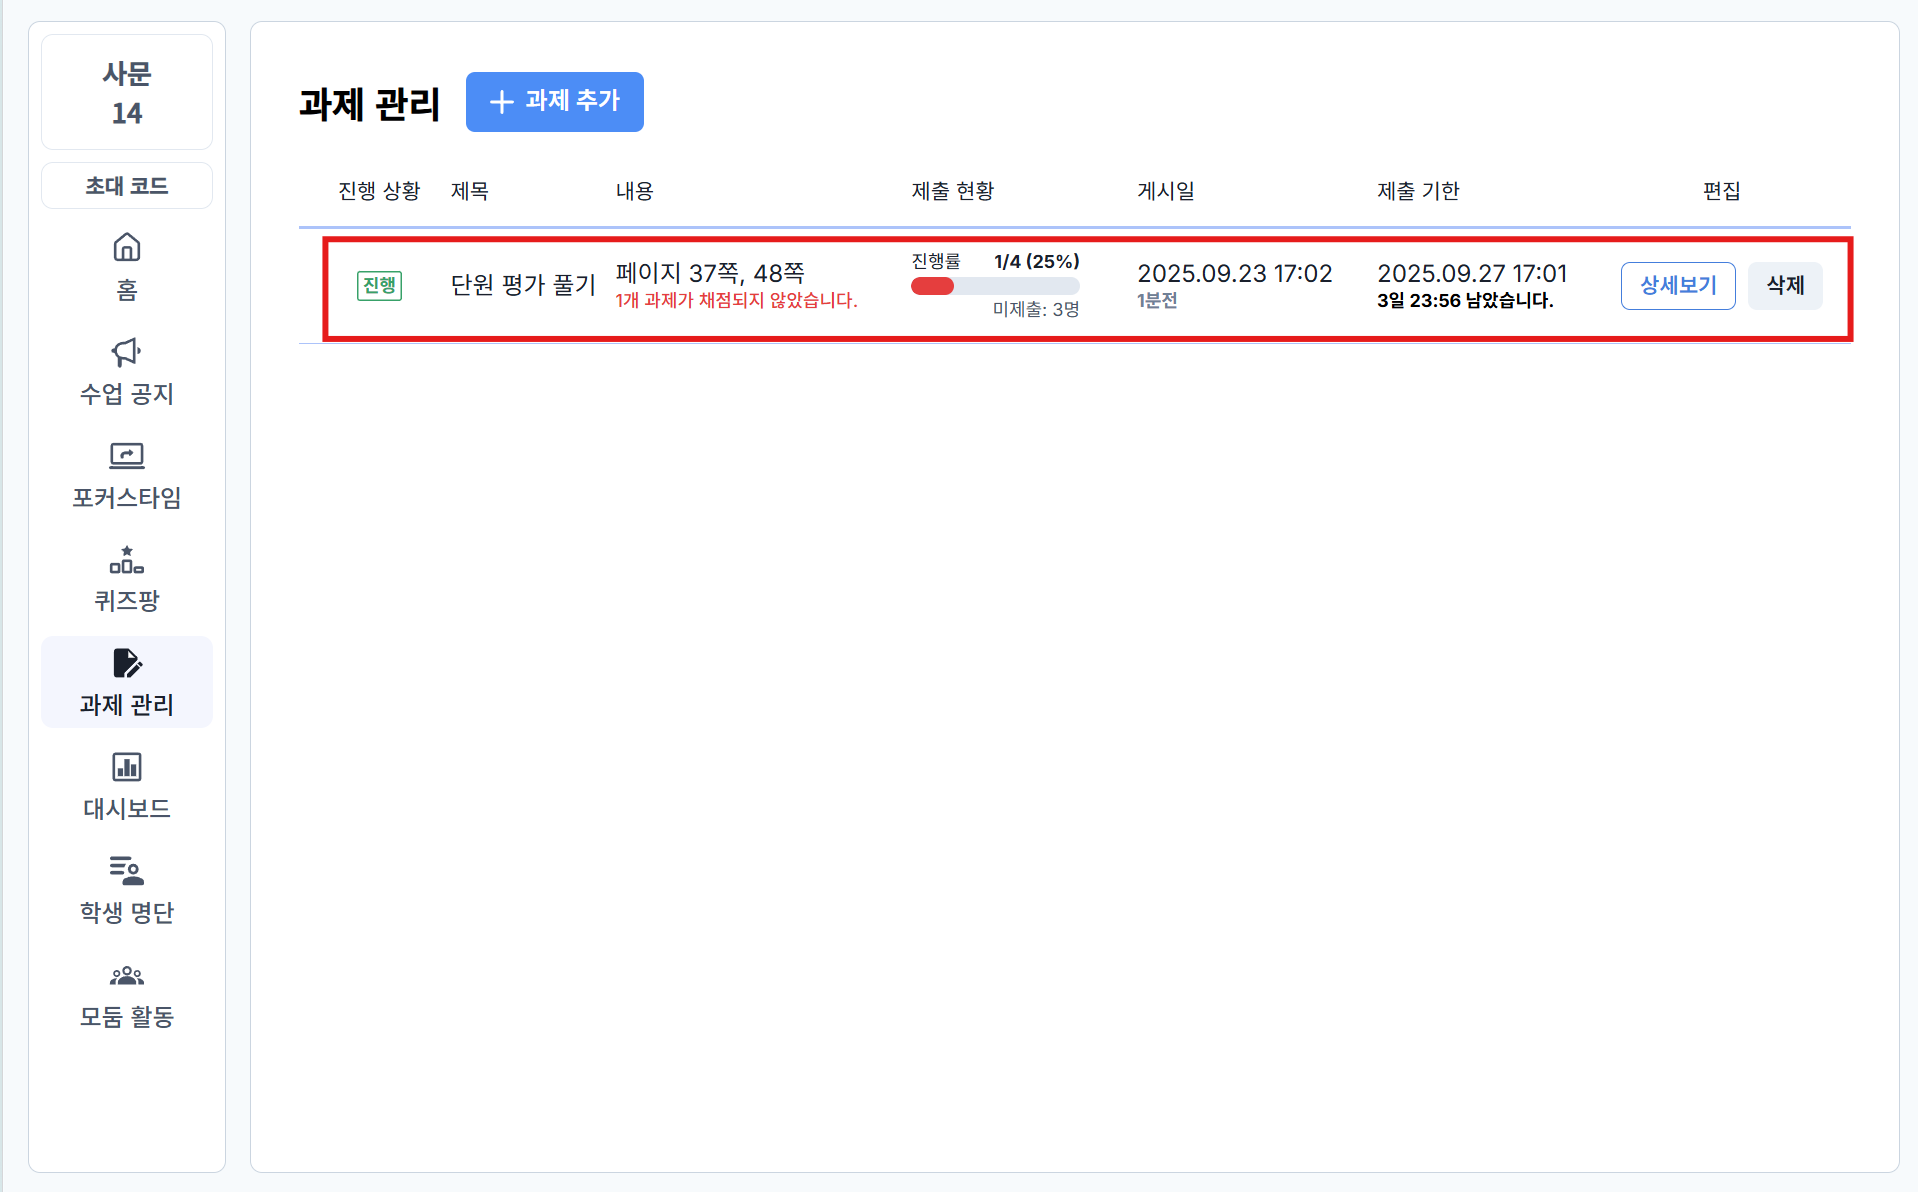Click the 사문 14 class card
Viewport: 1918px width, 1192px height.
127,92
